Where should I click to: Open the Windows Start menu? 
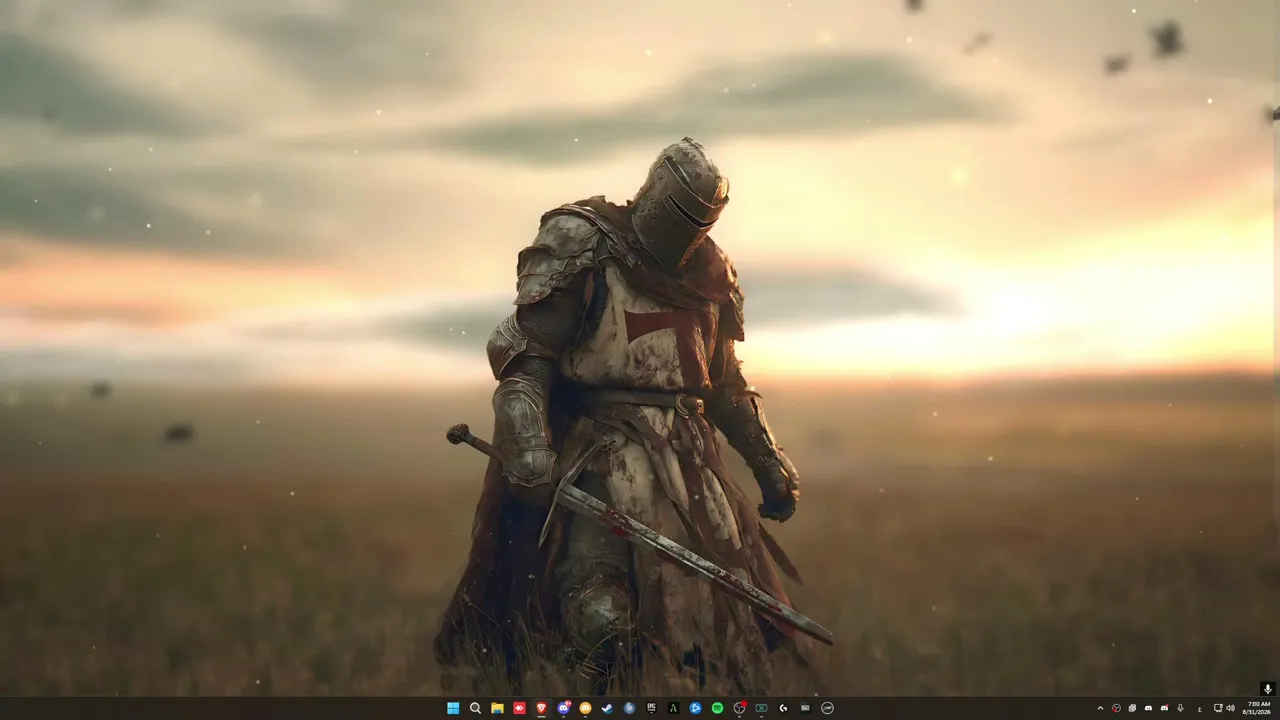(453, 708)
